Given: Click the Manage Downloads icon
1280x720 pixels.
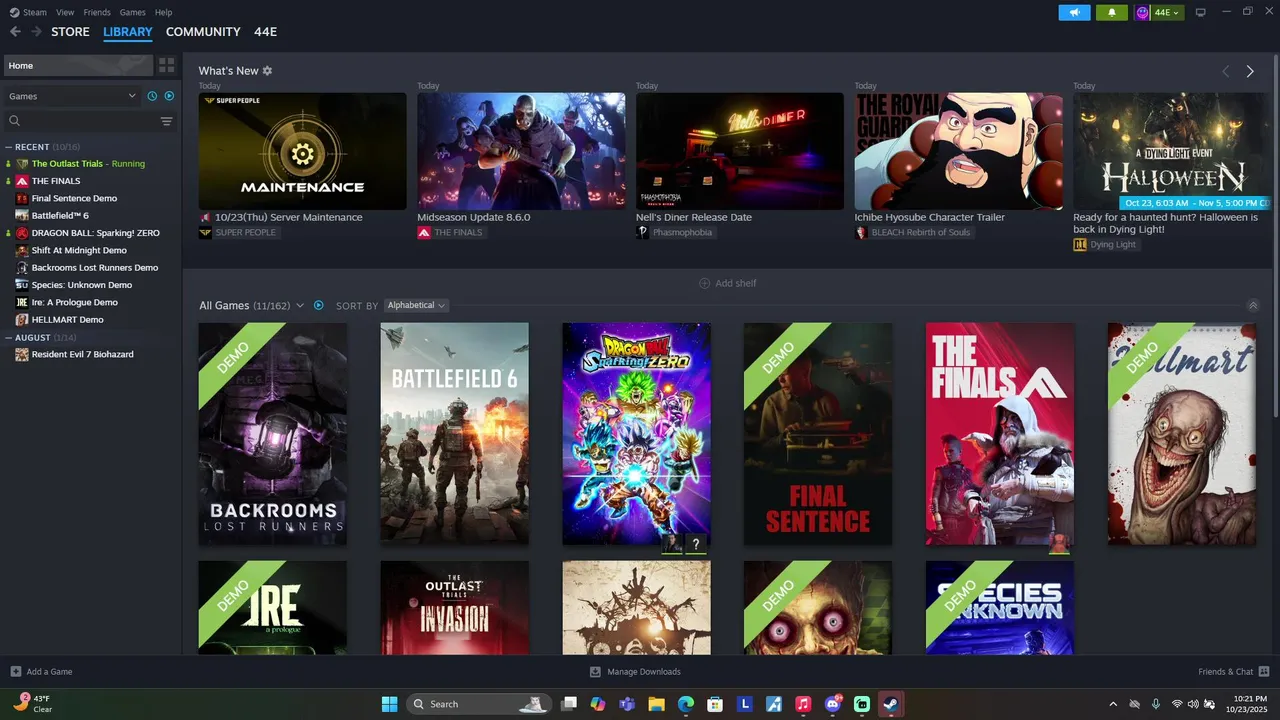Looking at the screenshot, I should [x=595, y=671].
